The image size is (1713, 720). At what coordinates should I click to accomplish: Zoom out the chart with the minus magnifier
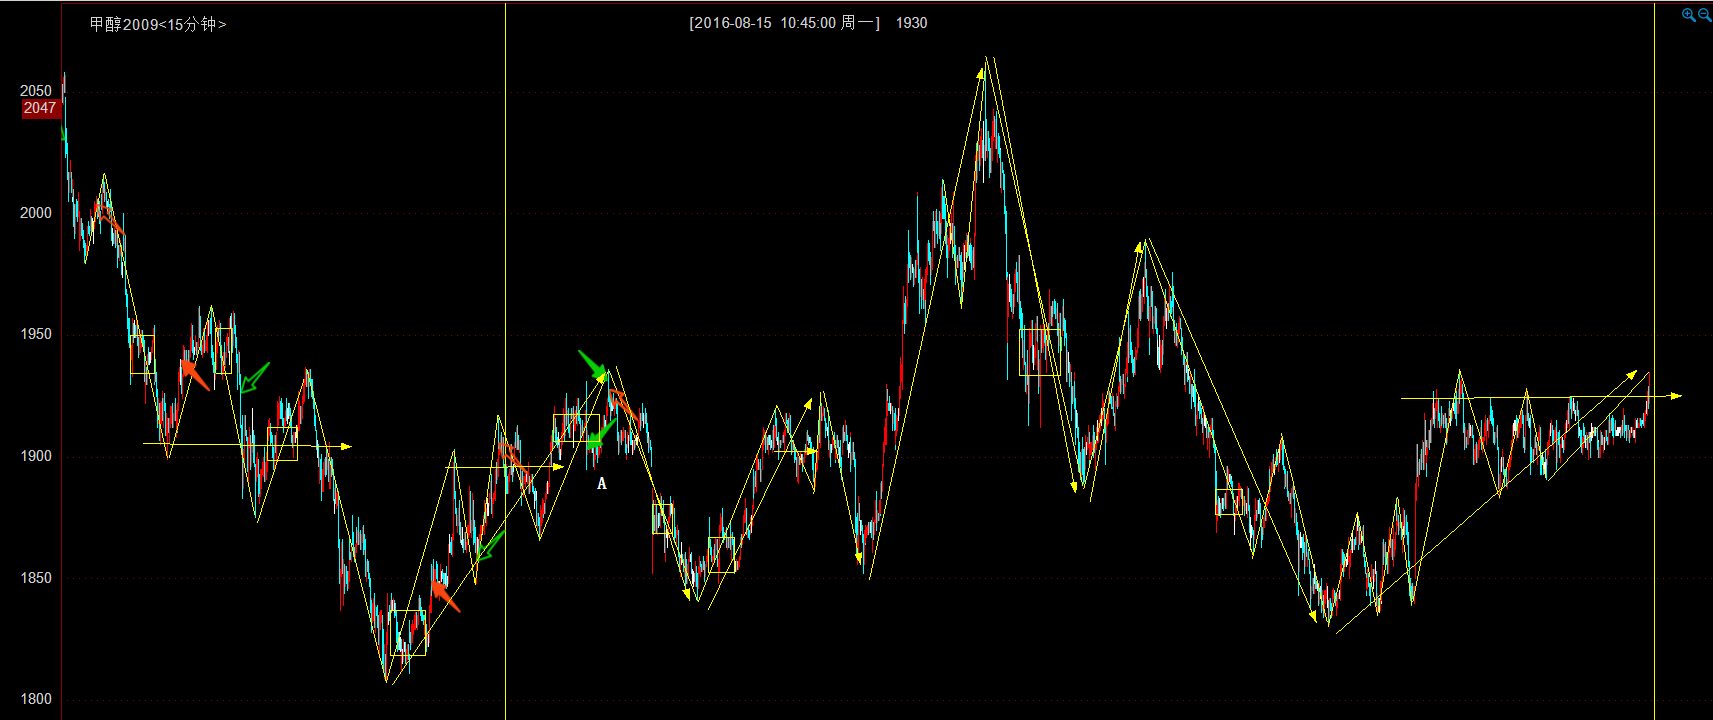pos(1704,15)
